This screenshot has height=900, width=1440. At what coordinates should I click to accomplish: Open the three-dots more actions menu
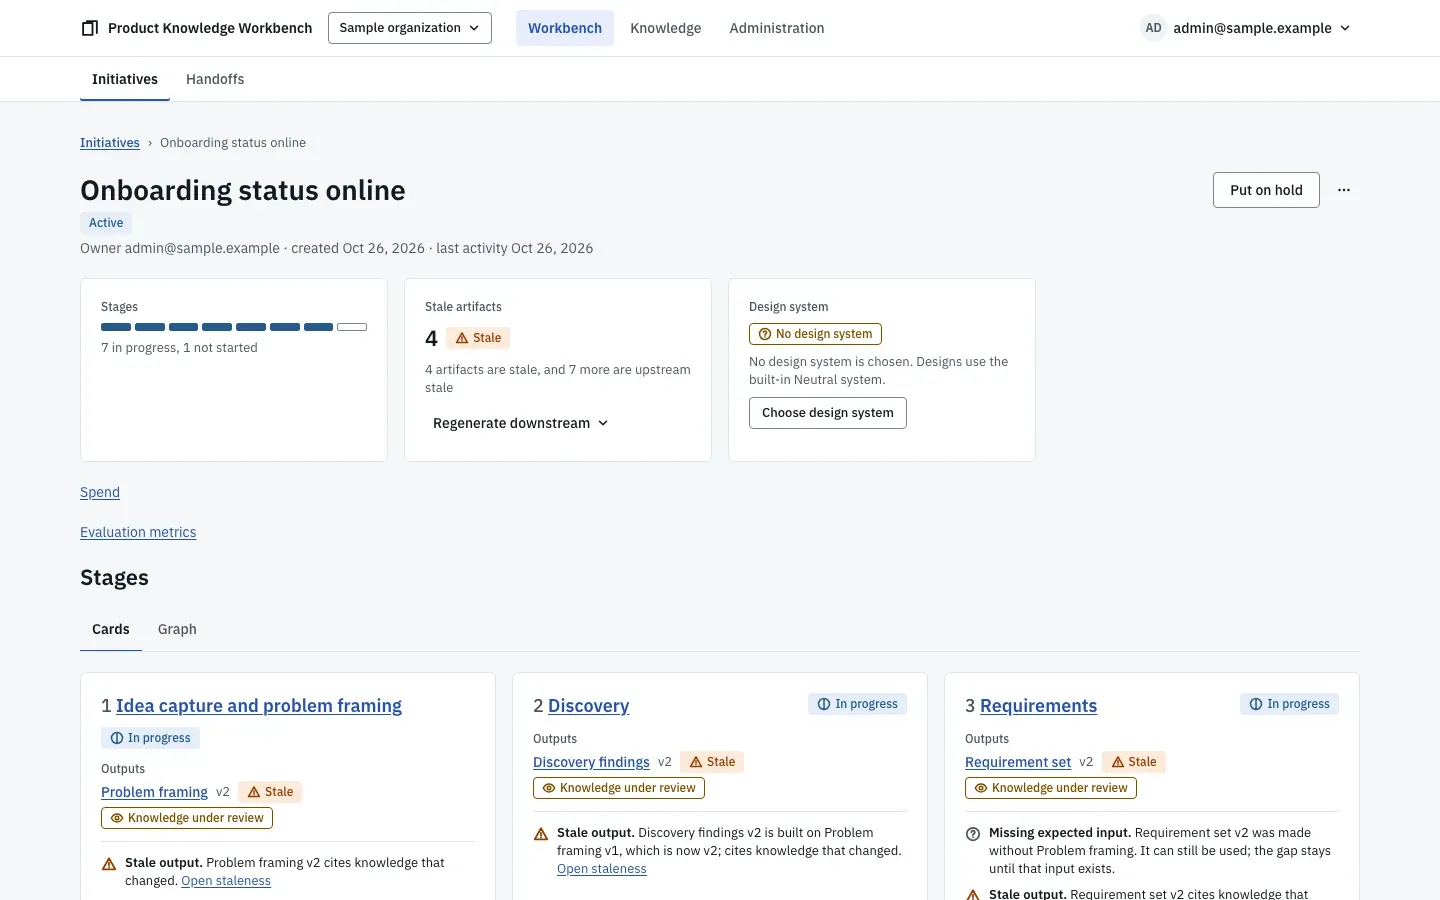pos(1344,190)
